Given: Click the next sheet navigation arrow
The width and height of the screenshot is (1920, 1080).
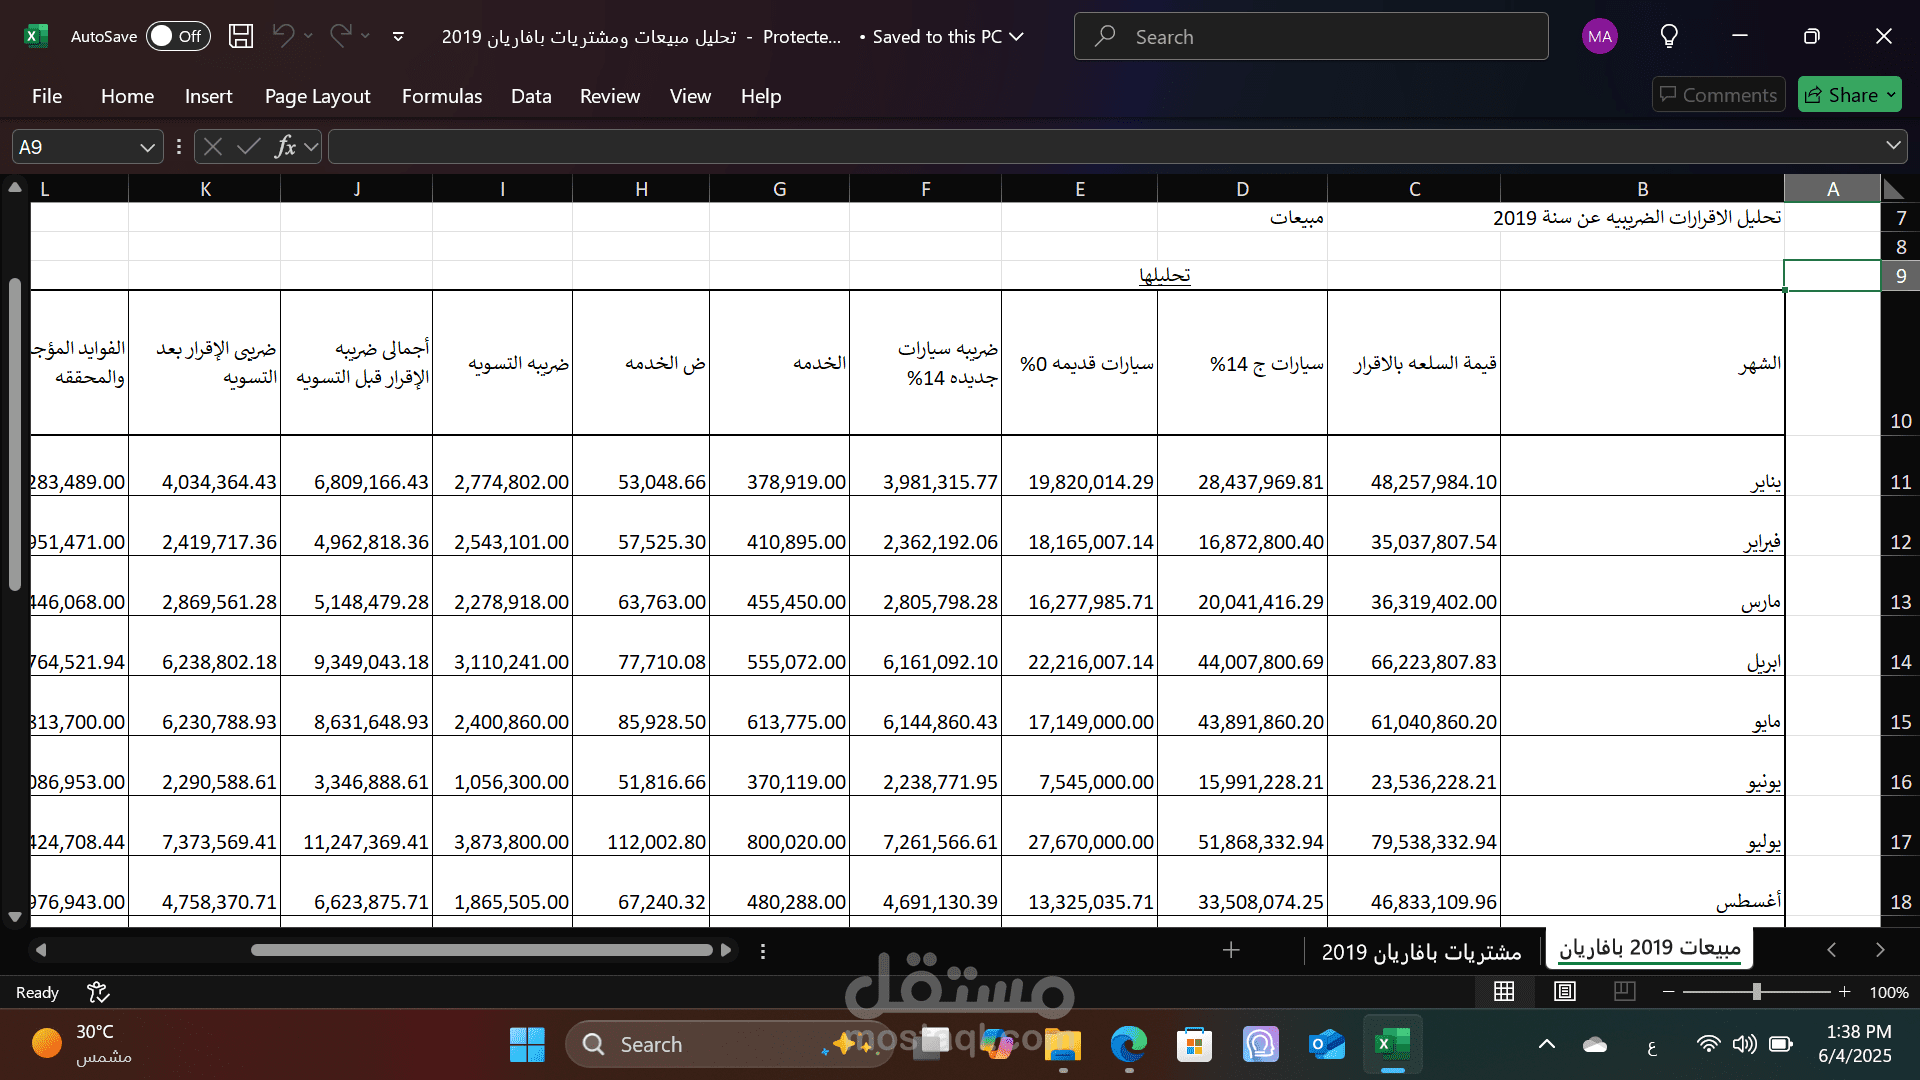Looking at the screenshot, I should point(1880,950).
